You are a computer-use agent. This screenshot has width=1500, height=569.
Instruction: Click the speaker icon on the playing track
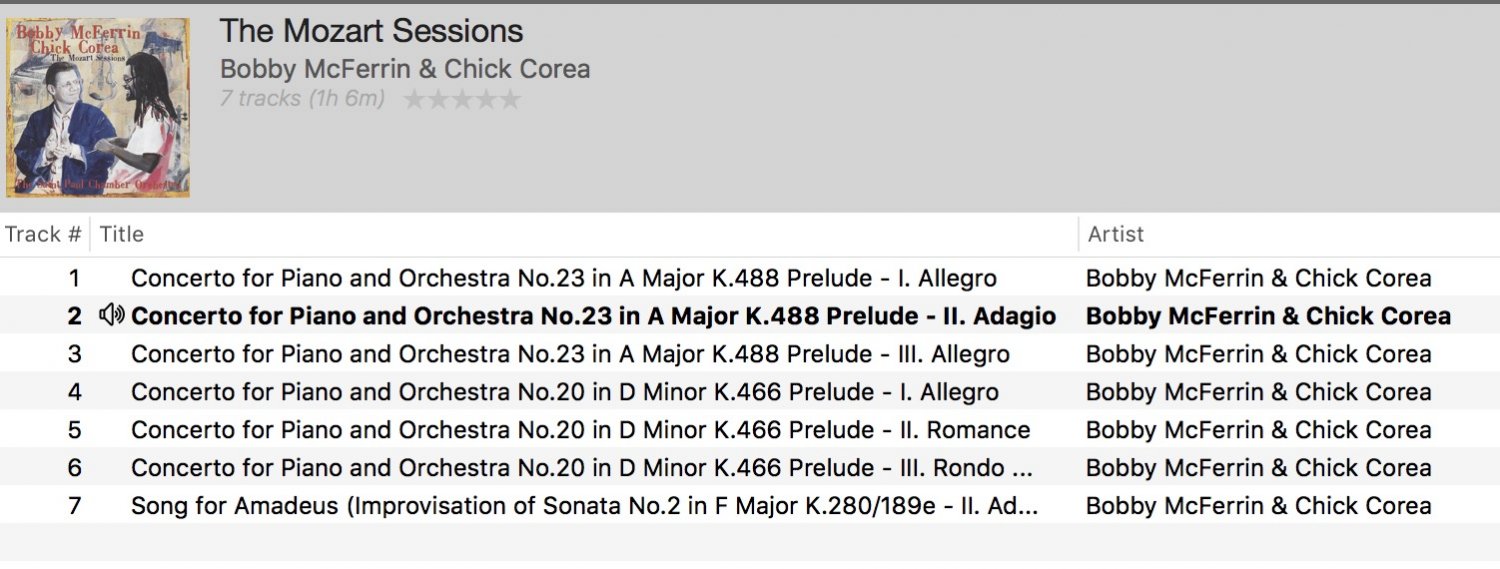[x=111, y=316]
